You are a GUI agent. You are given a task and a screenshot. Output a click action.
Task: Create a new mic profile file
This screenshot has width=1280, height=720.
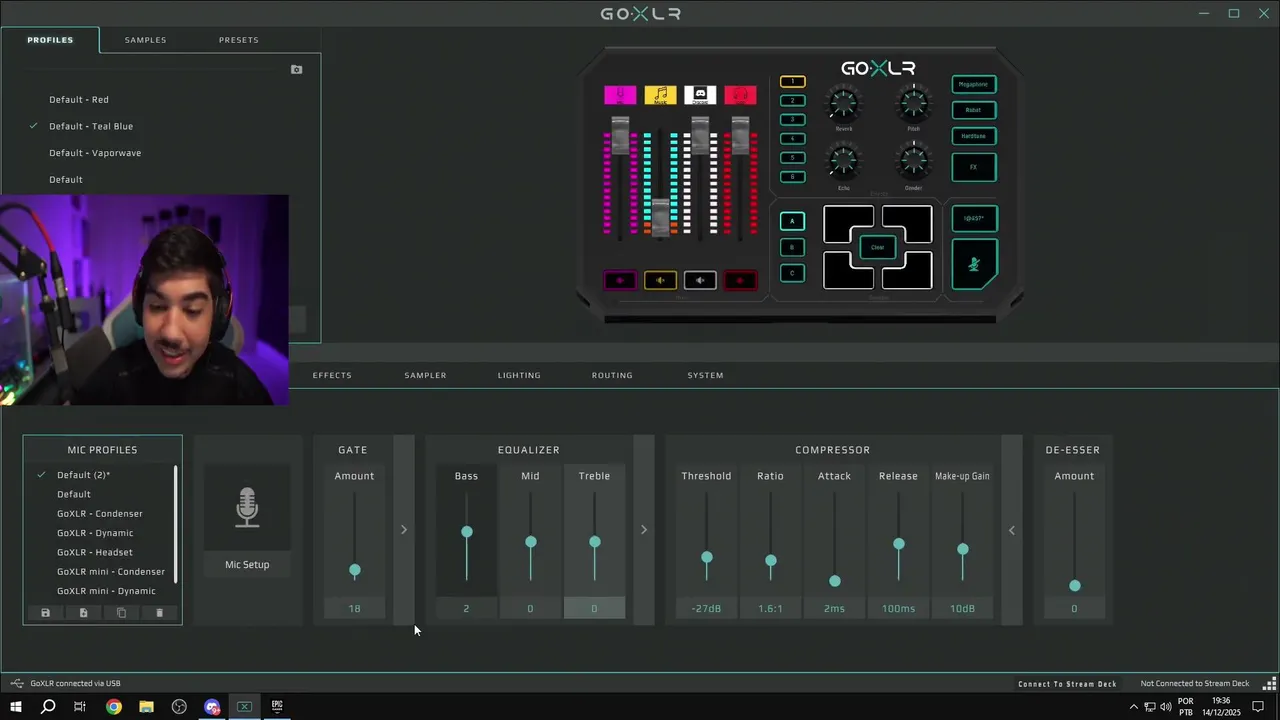pos(83,613)
